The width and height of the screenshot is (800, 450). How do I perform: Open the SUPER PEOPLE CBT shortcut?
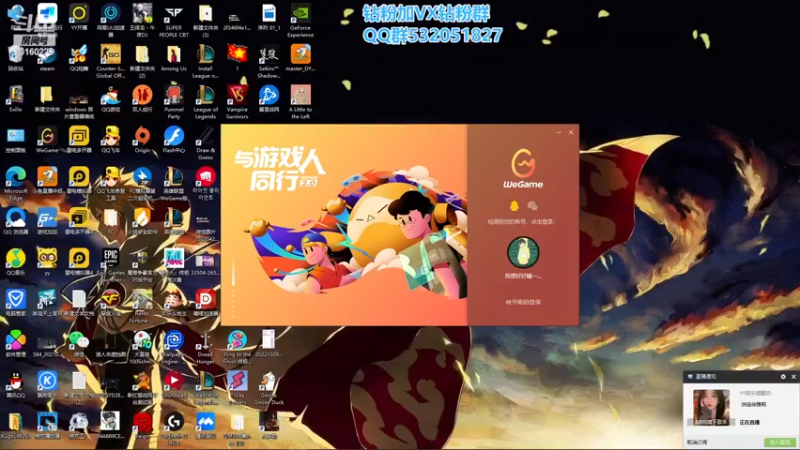point(173,20)
